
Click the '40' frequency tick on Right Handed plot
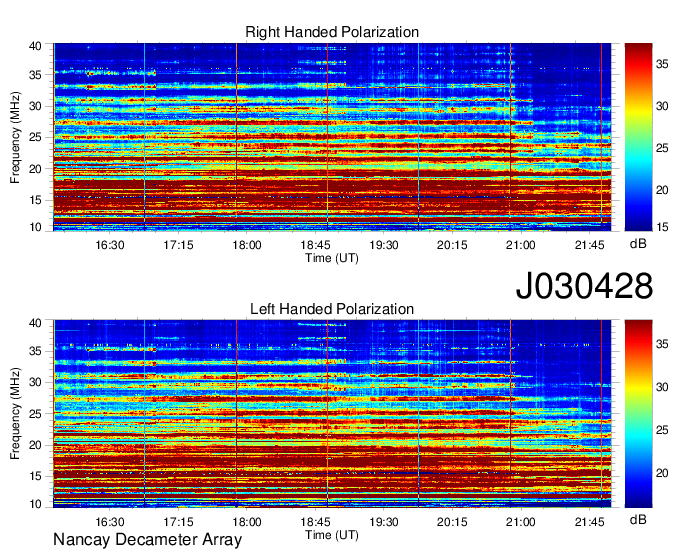pyautogui.click(x=35, y=46)
